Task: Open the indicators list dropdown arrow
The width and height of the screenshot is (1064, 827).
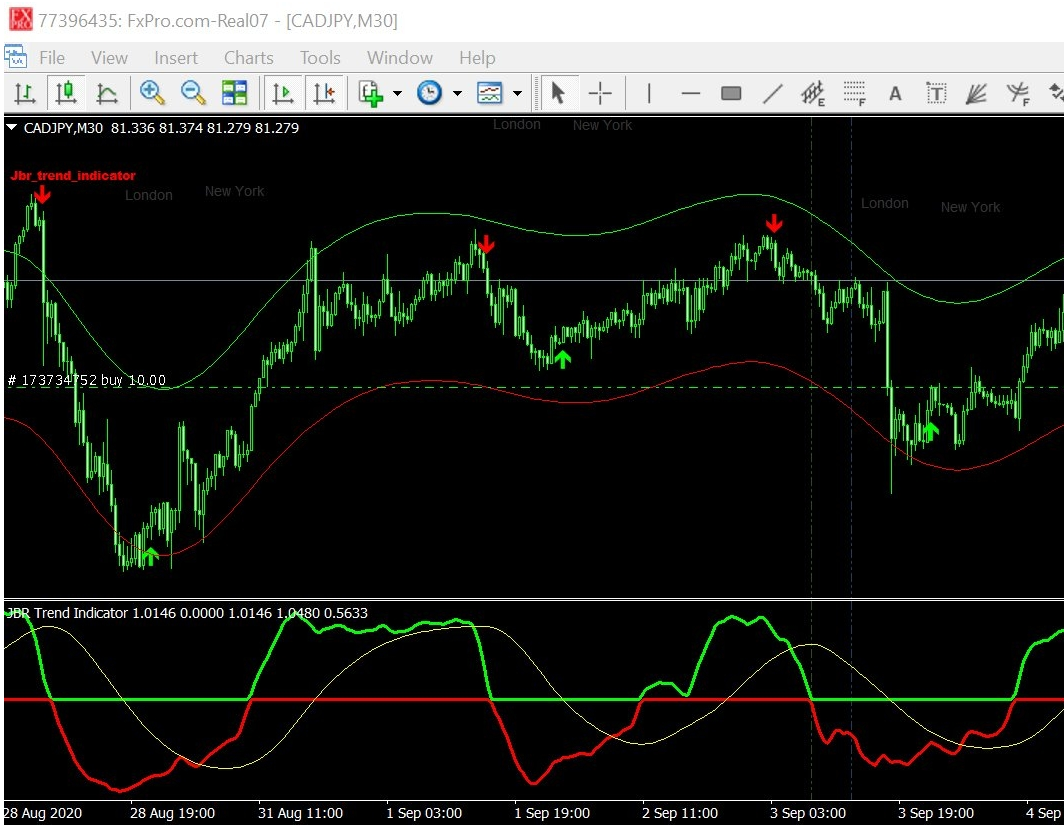Action: click(x=397, y=94)
